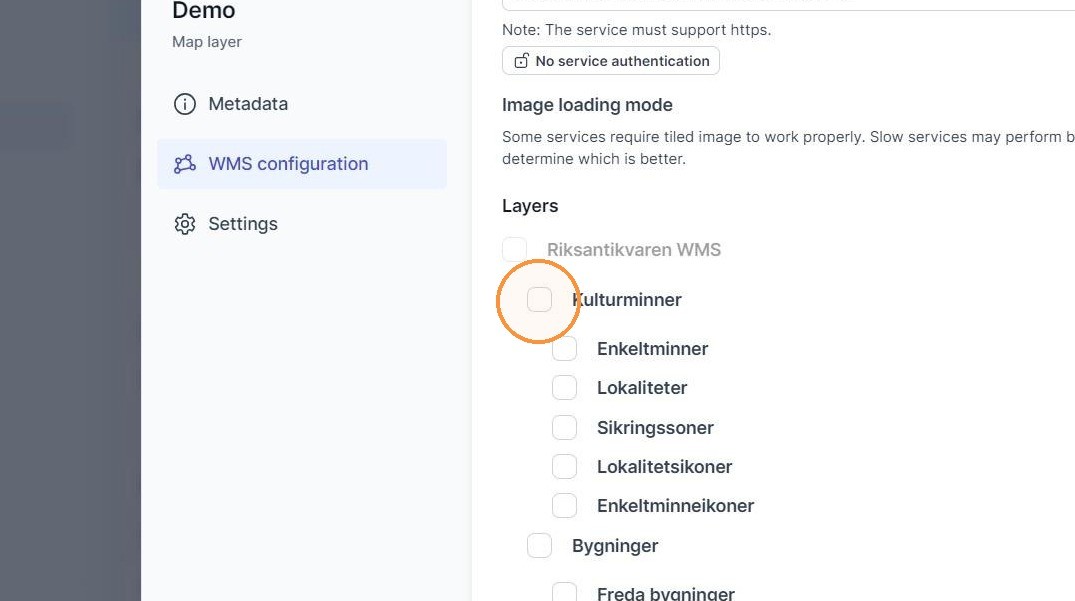Select the WMS configuration menu item
1075x601 pixels.
pyautogui.click(x=302, y=164)
